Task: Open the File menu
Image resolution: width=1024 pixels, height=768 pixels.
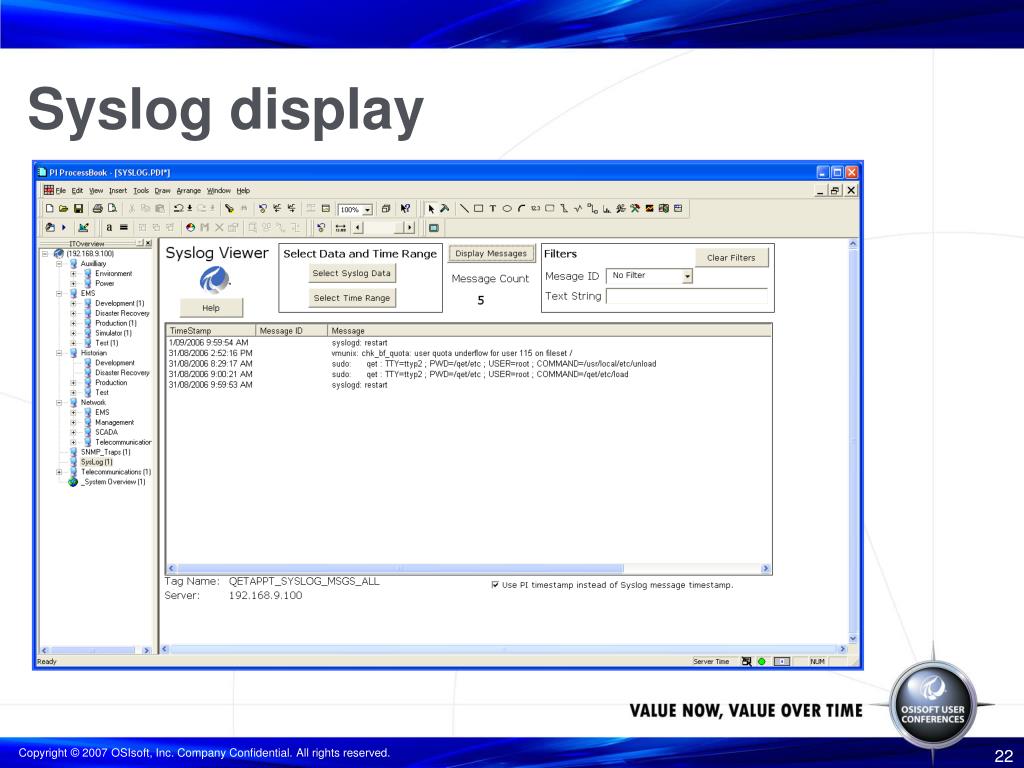Action: 61,191
